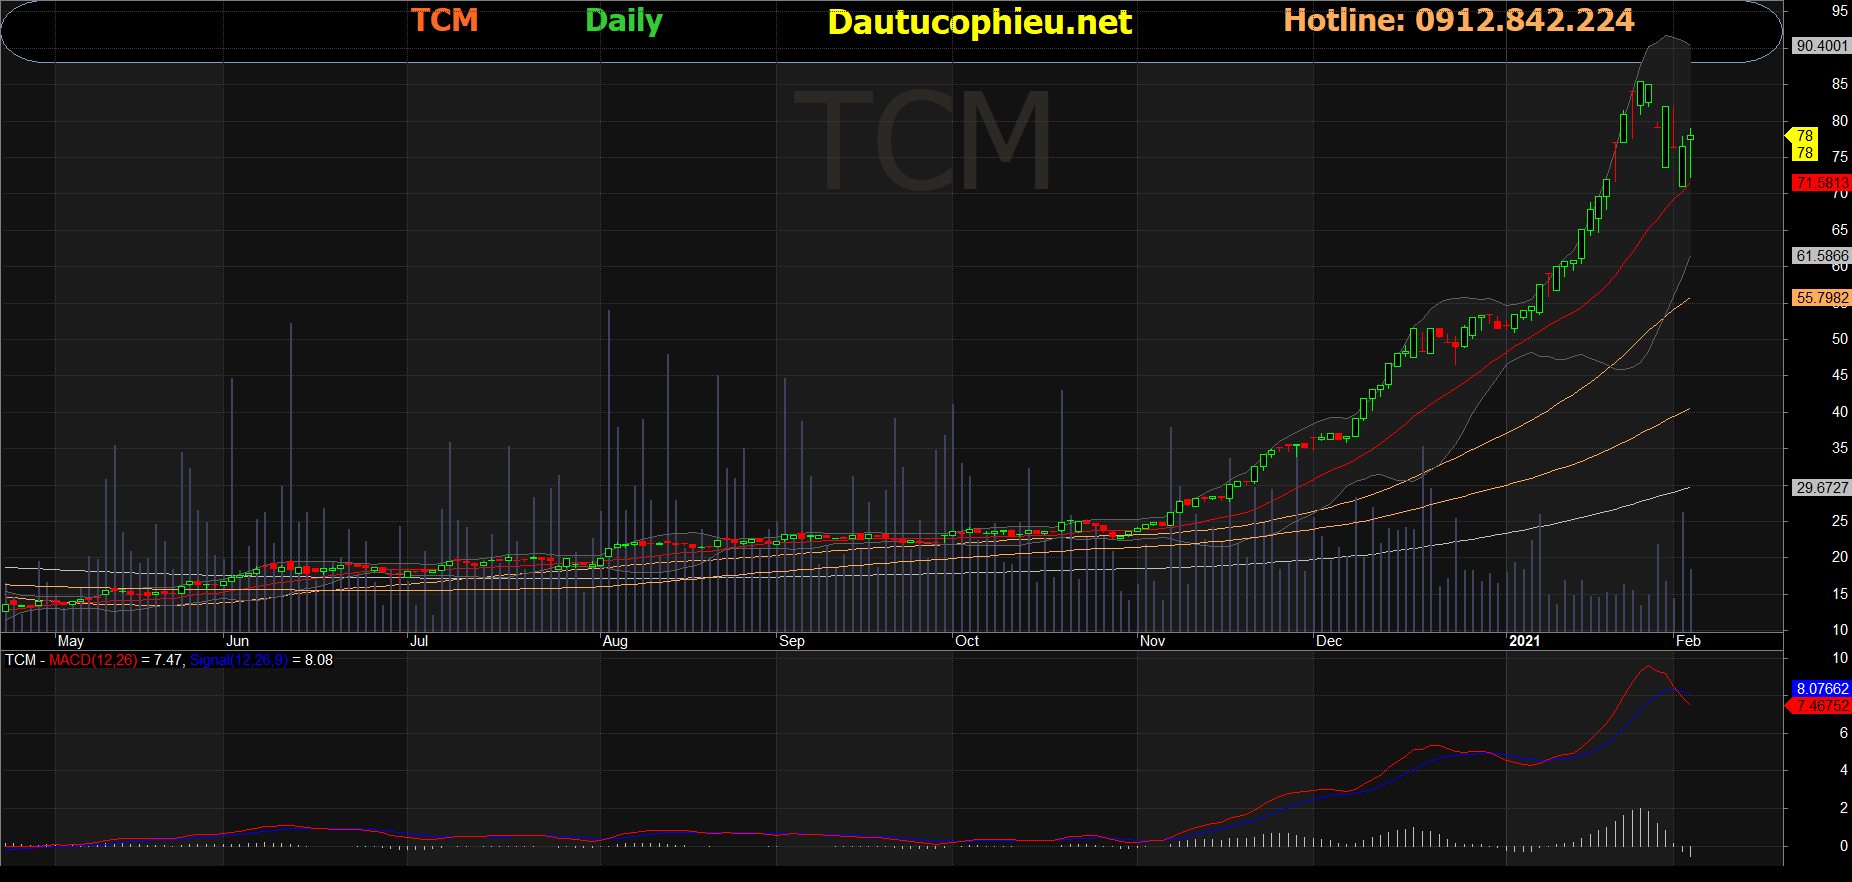Click the Feb marker on the time axis
1852x882 pixels.
[1688, 641]
